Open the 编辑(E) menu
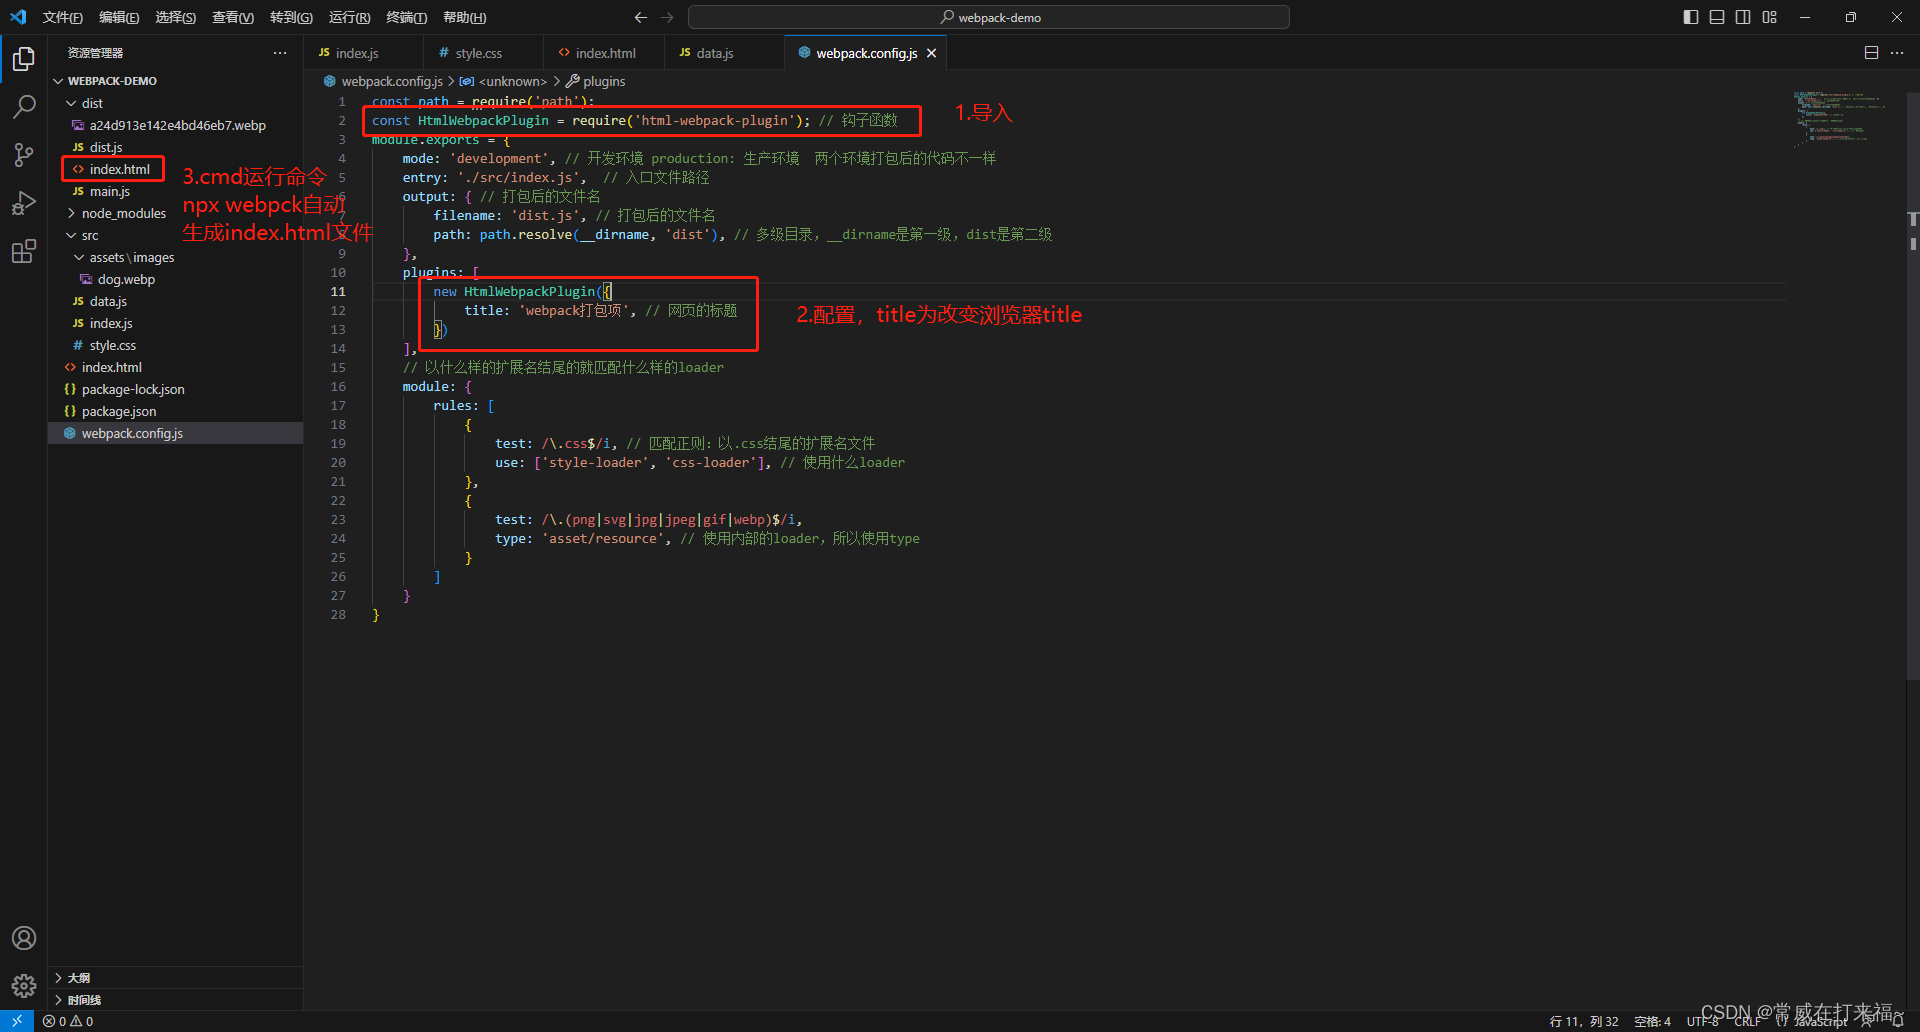The height and width of the screenshot is (1032, 1920). tap(119, 17)
